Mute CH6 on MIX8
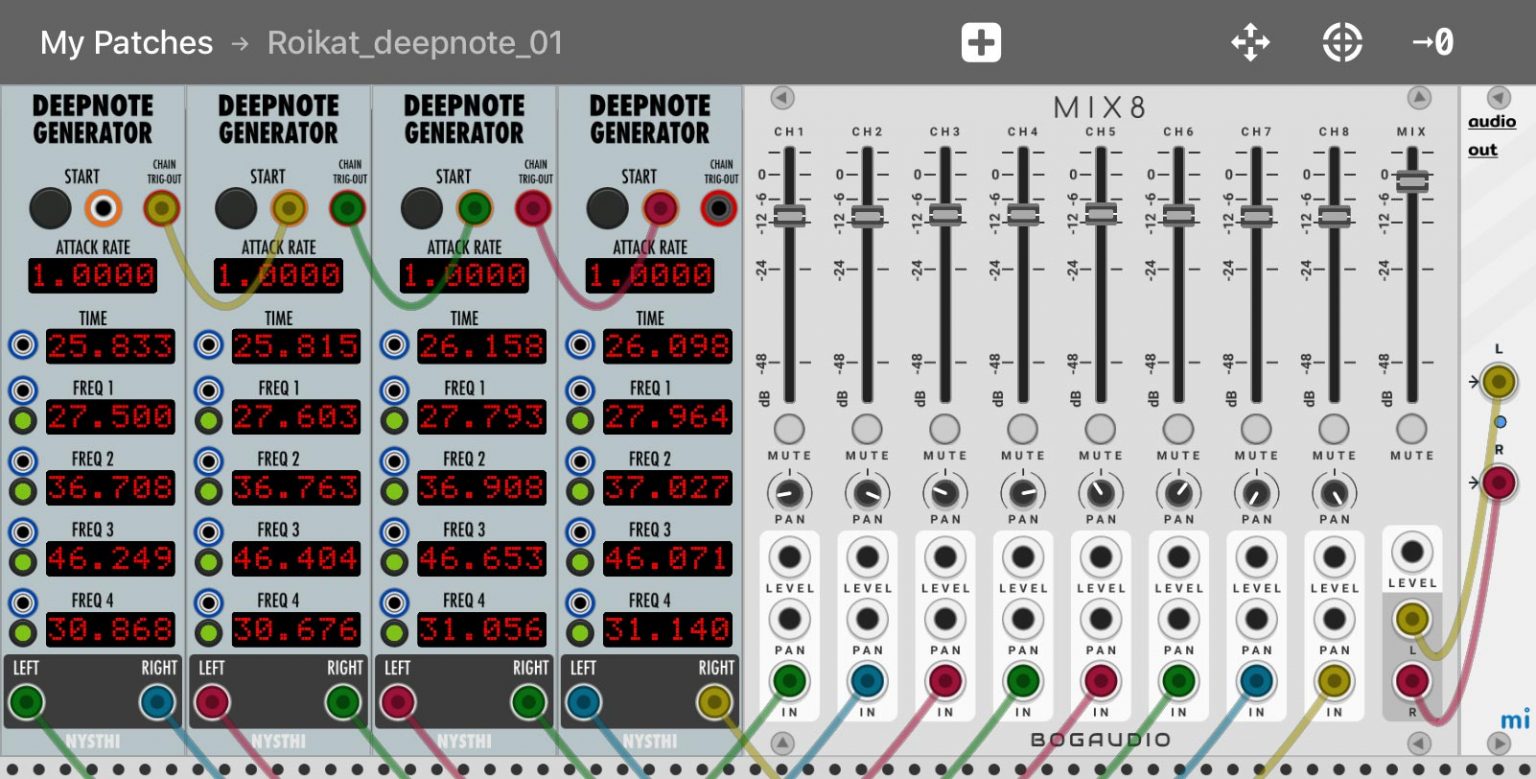This screenshot has height=779, width=1536. [1178, 428]
